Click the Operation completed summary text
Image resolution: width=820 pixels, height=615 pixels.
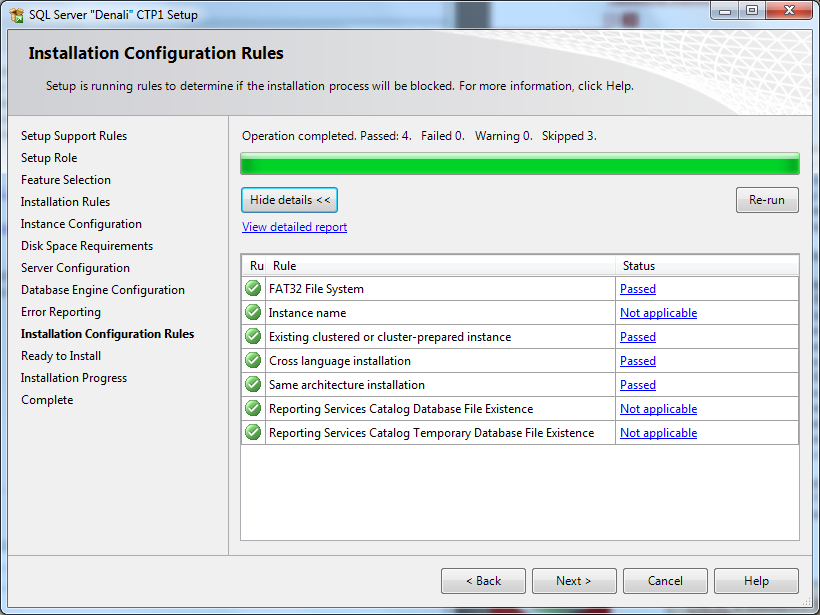click(x=419, y=136)
